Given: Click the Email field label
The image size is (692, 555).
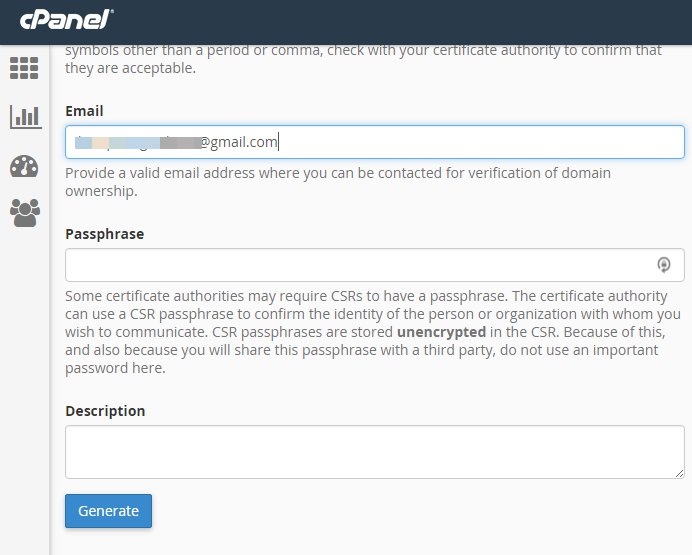Looking at the screenshot, I should click(x=84, y=111).
